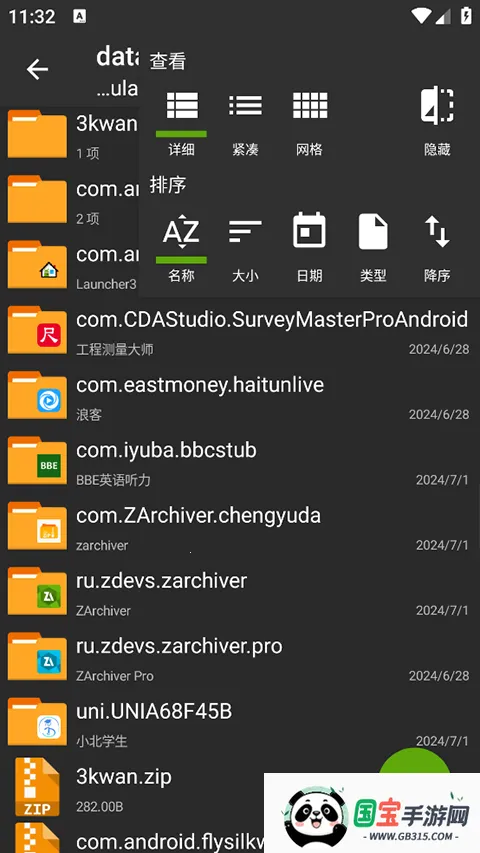Open the 工程测量大师 folder icon
The image size is (480, 853).
(37, 330)
